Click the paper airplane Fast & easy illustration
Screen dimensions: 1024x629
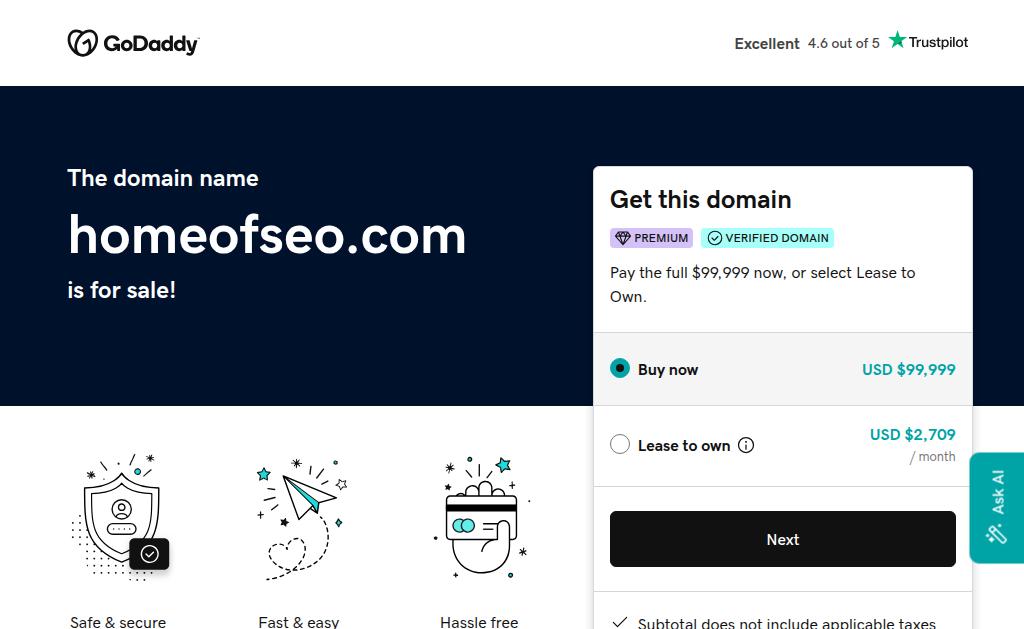pos(301,519)
